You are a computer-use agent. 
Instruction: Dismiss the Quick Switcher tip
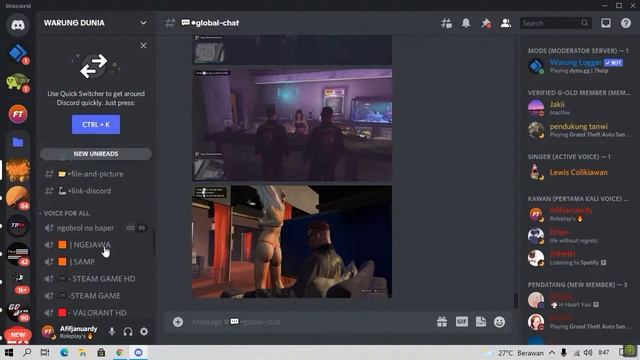(x=143, y=45)
